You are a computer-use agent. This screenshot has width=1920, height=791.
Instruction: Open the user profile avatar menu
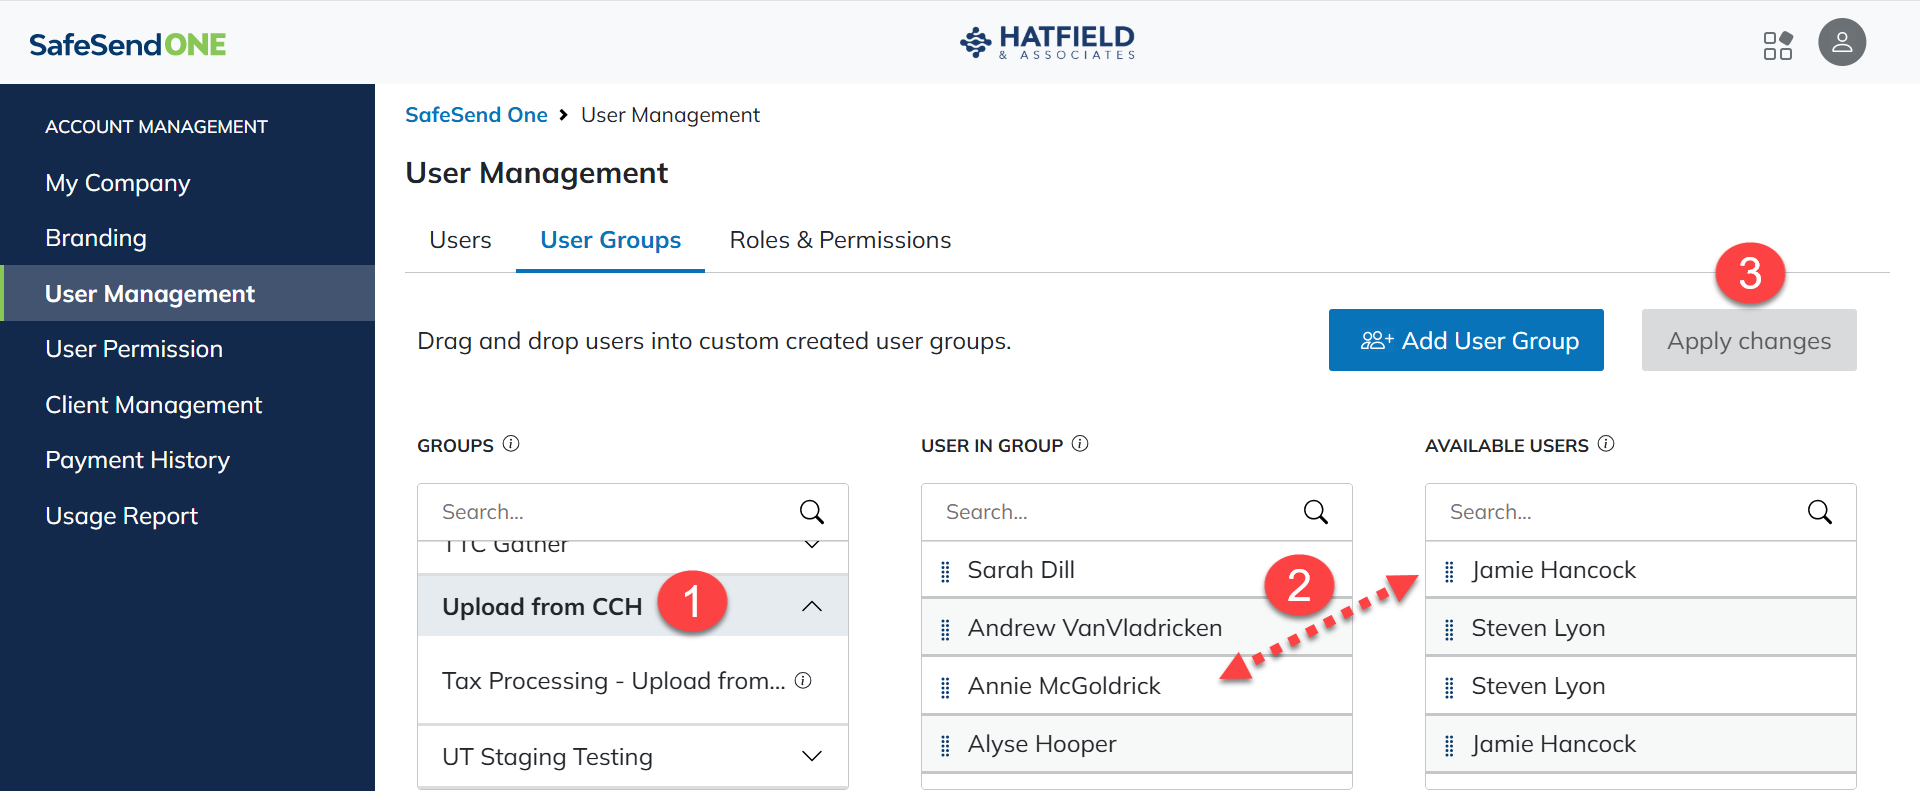[x=1841, y=43]
